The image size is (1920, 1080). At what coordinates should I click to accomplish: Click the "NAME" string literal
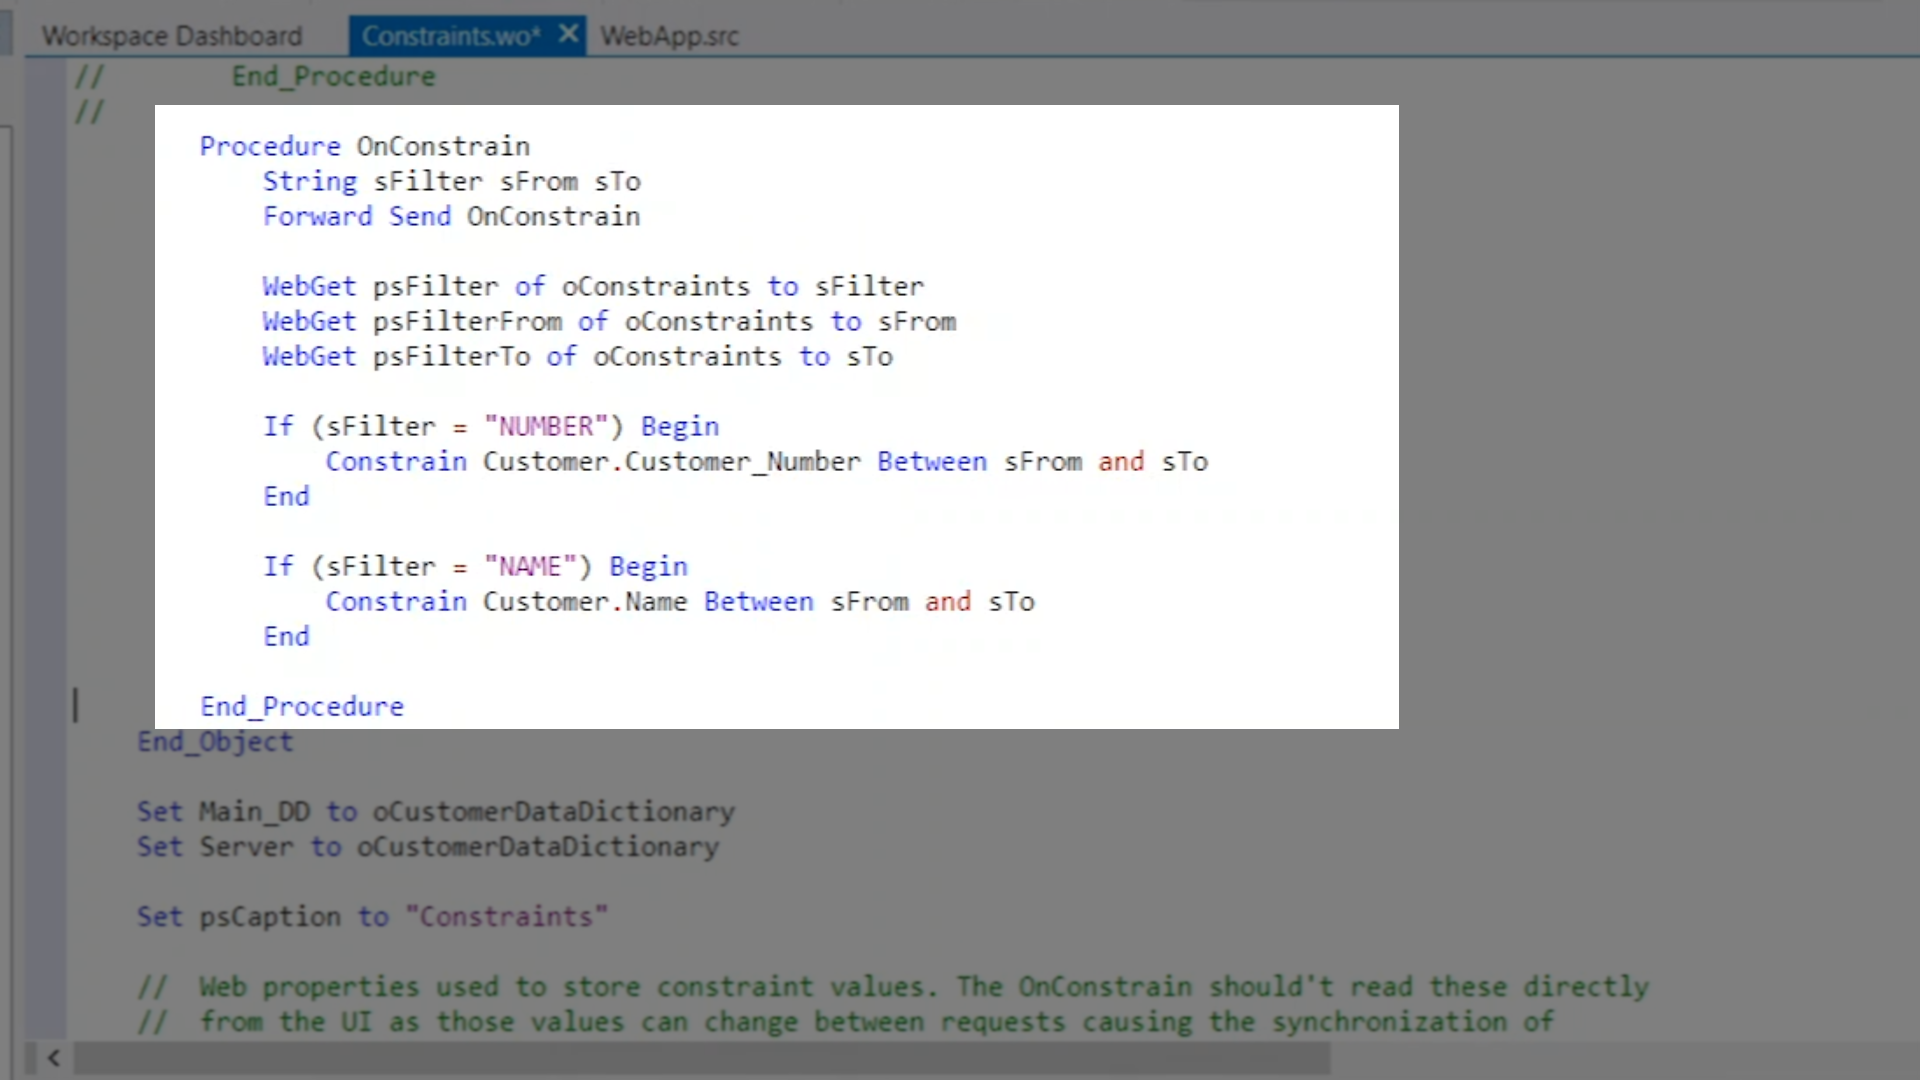pos(530,567)
